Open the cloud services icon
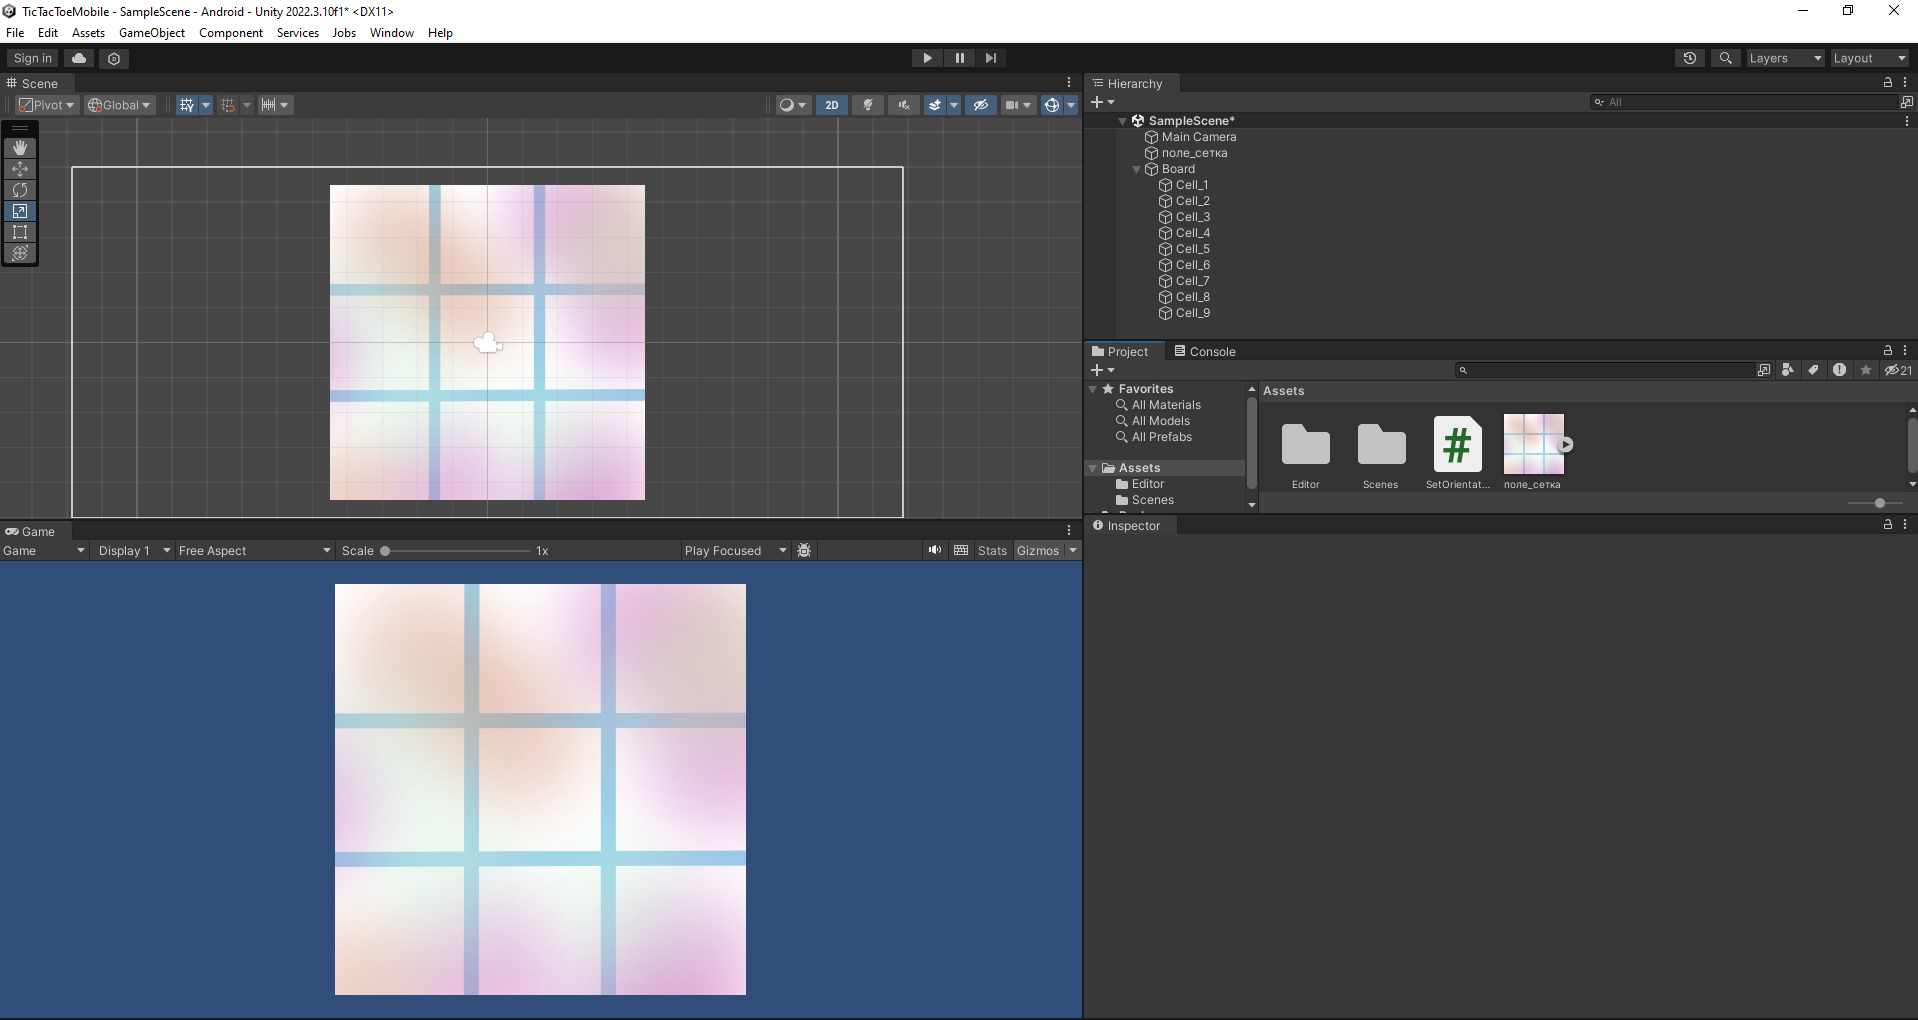 79,58
